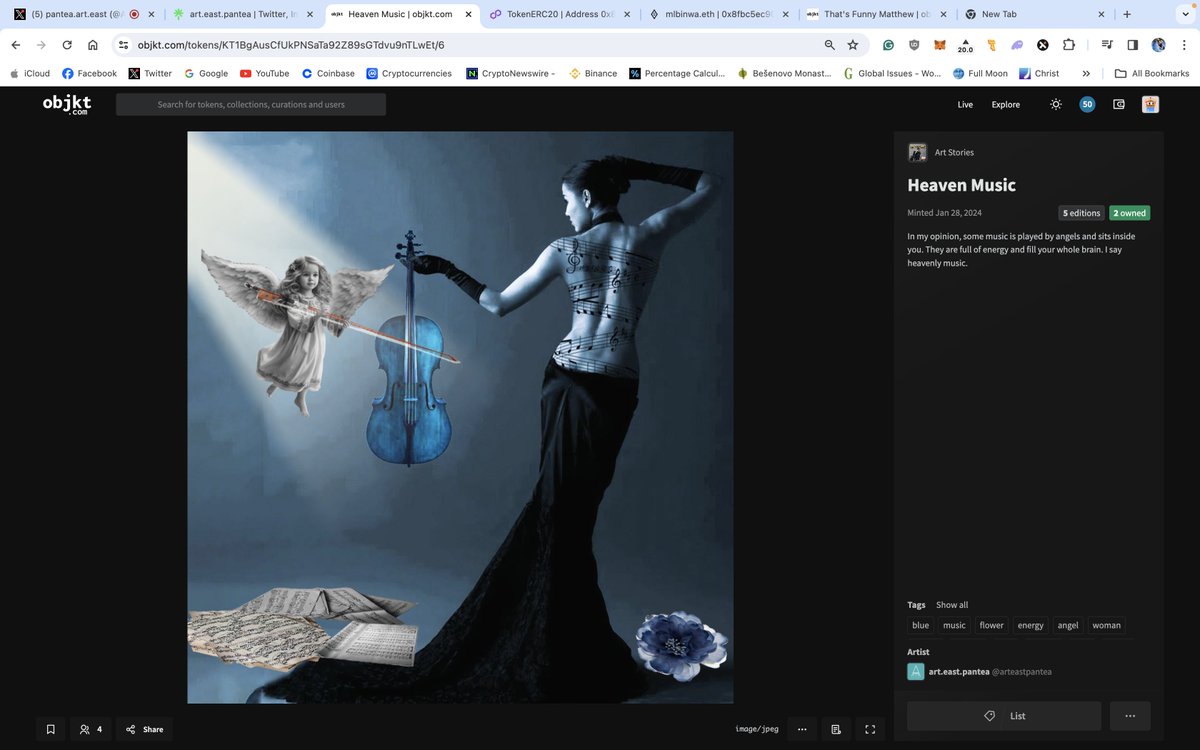Open the All Bookmarks folder
This screenshot has height=750, width=1200.
pos(1152,73)
